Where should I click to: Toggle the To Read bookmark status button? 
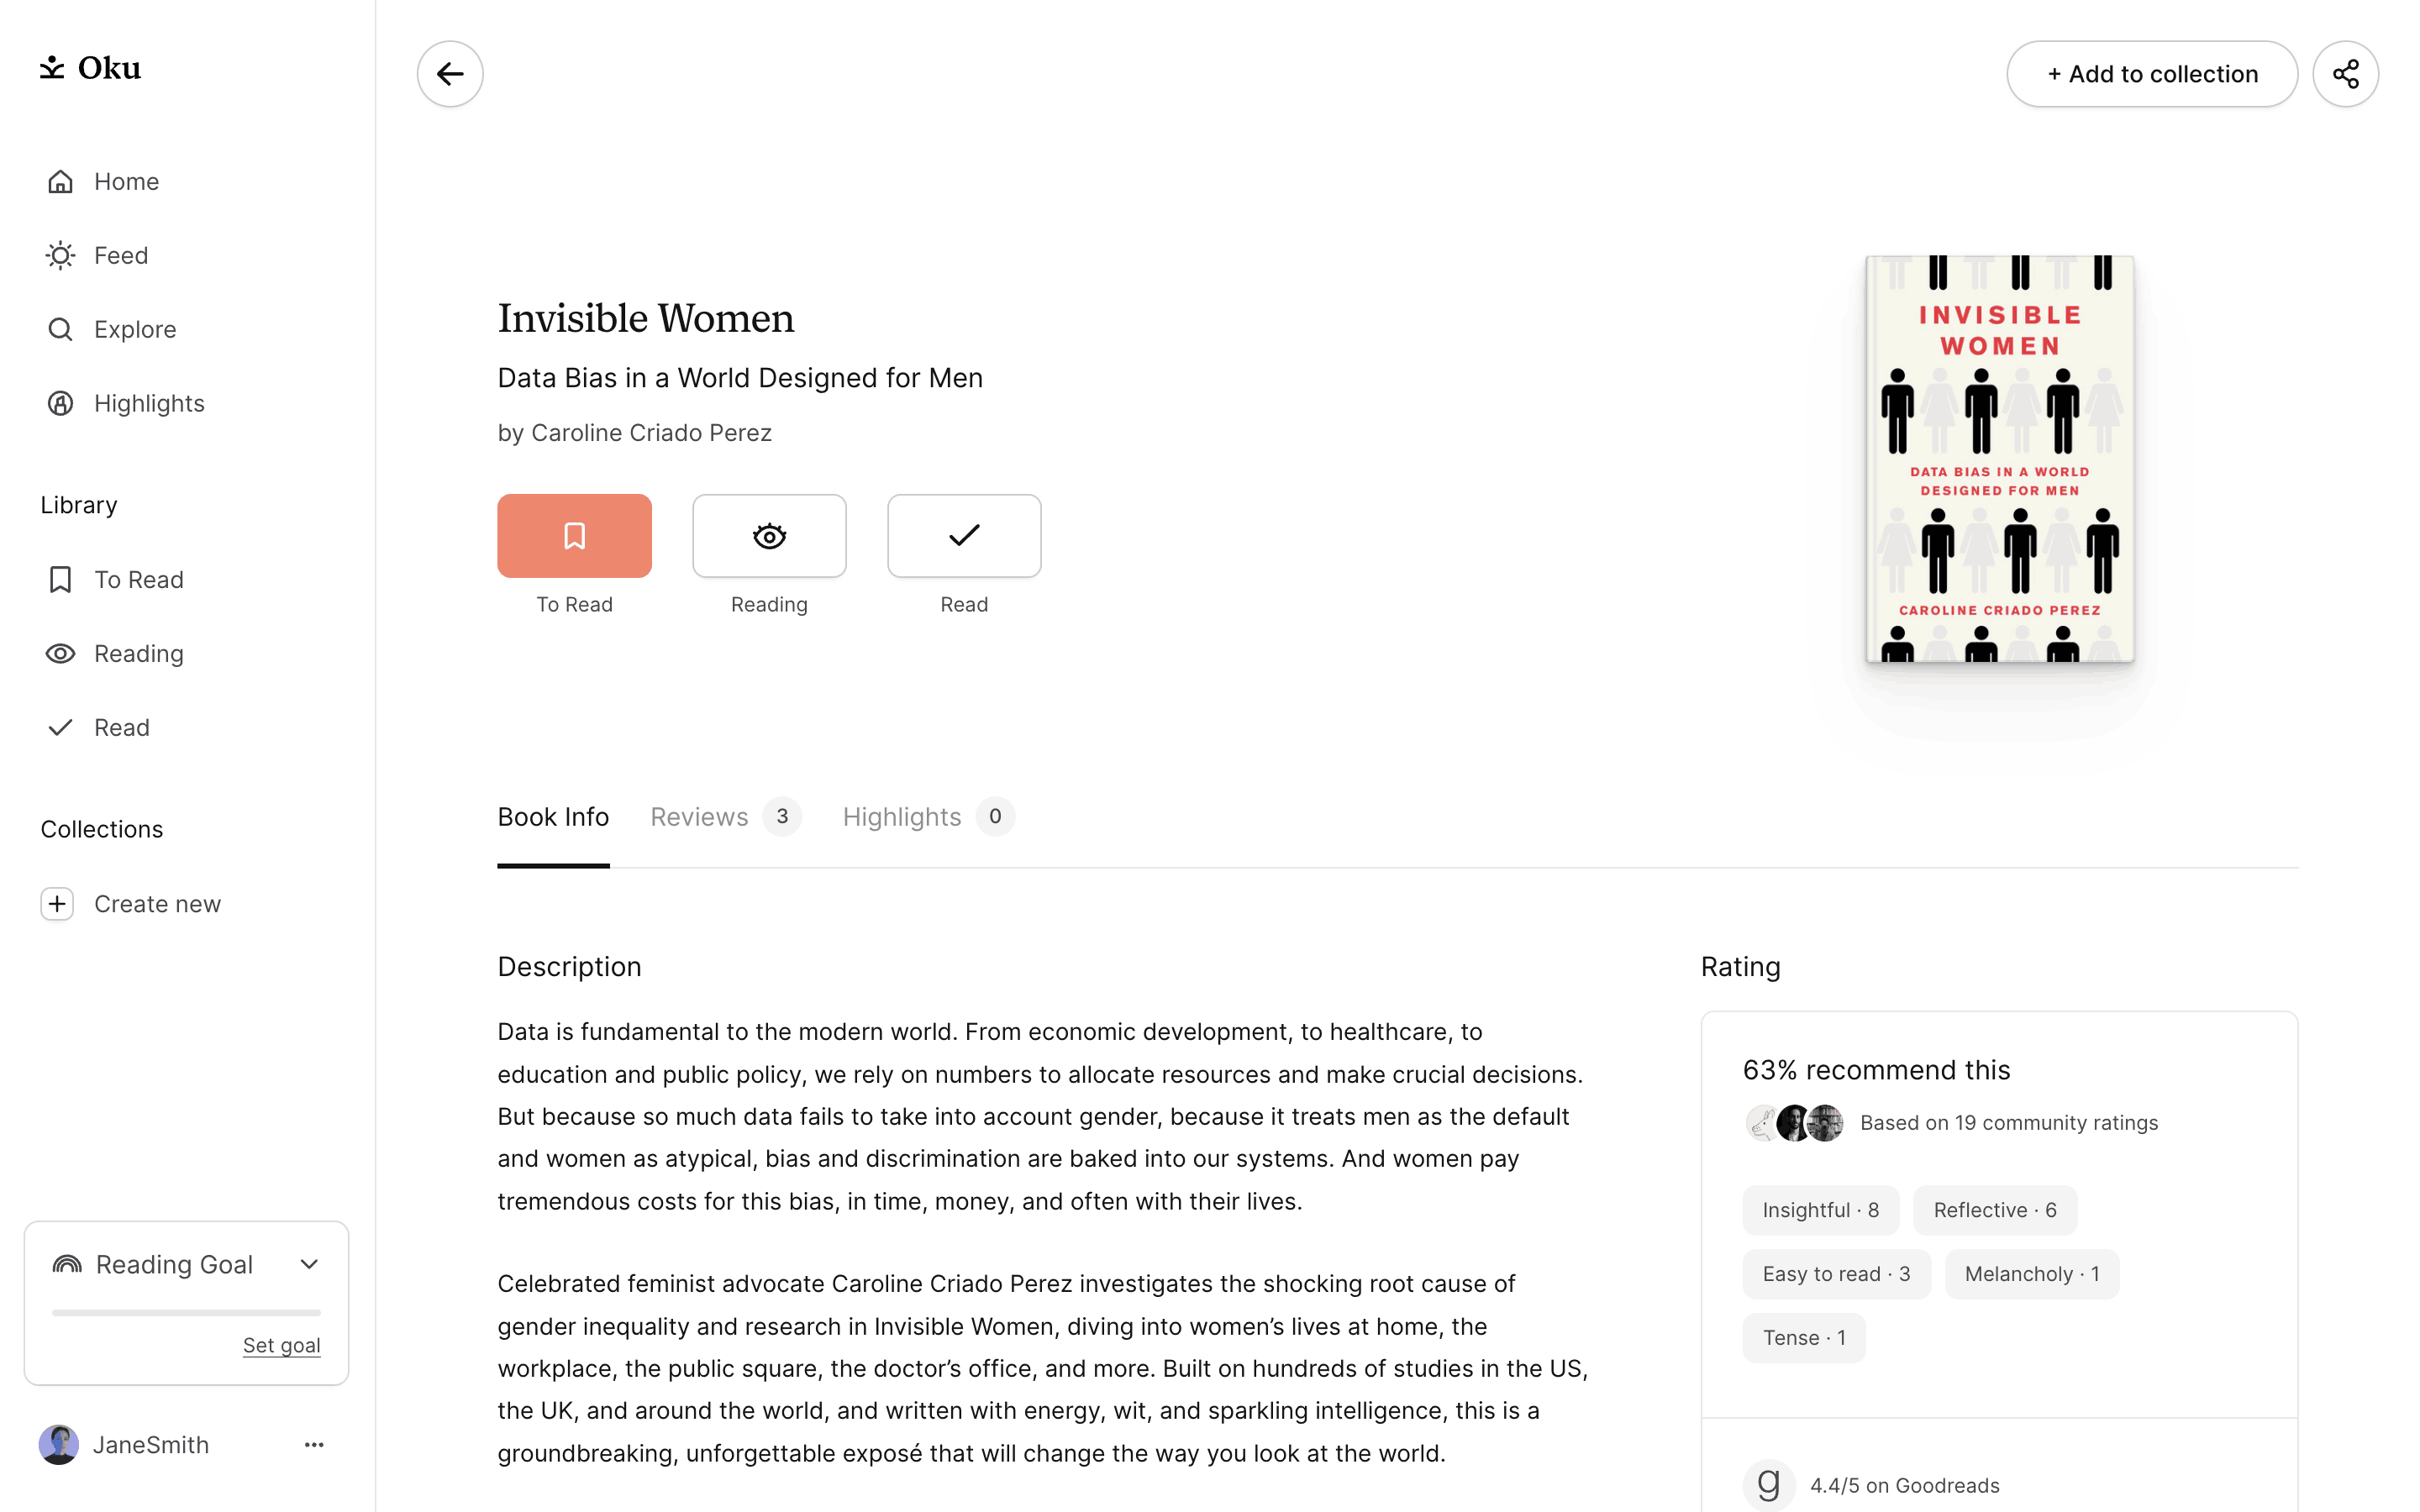(x=574, y=536)
